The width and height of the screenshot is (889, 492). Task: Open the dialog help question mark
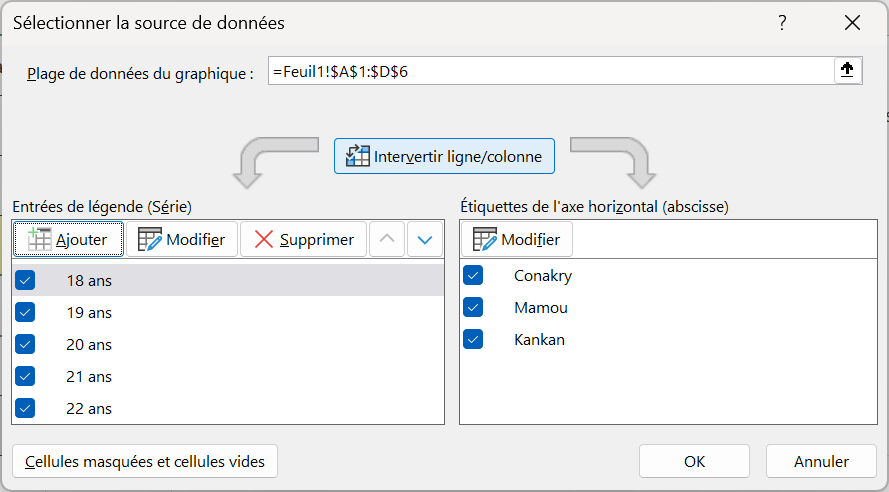click(781, 22)
